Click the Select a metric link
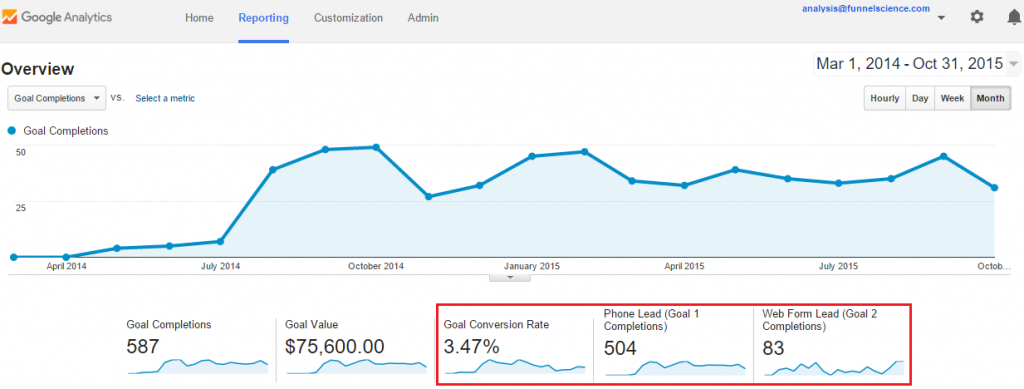 click(165, 99)
